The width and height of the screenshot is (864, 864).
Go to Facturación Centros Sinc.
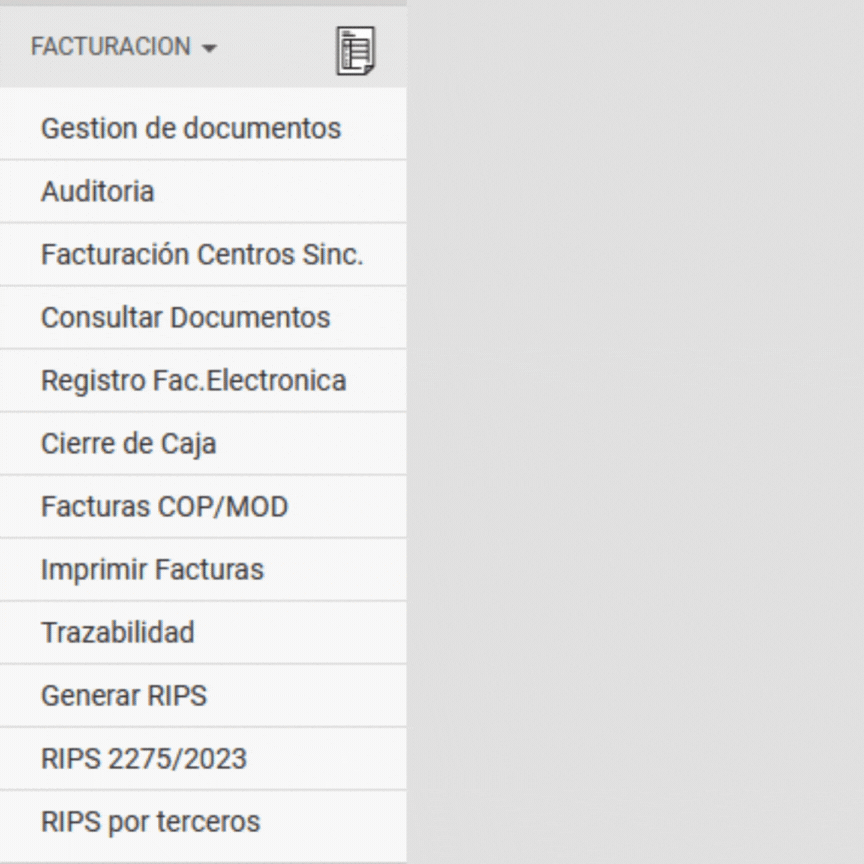pos(201,254)
